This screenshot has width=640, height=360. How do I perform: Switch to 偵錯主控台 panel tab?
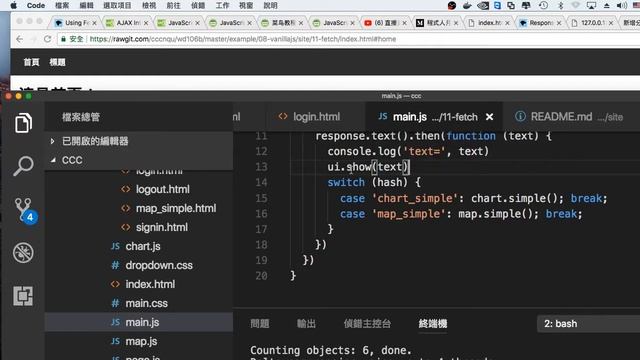367,324
